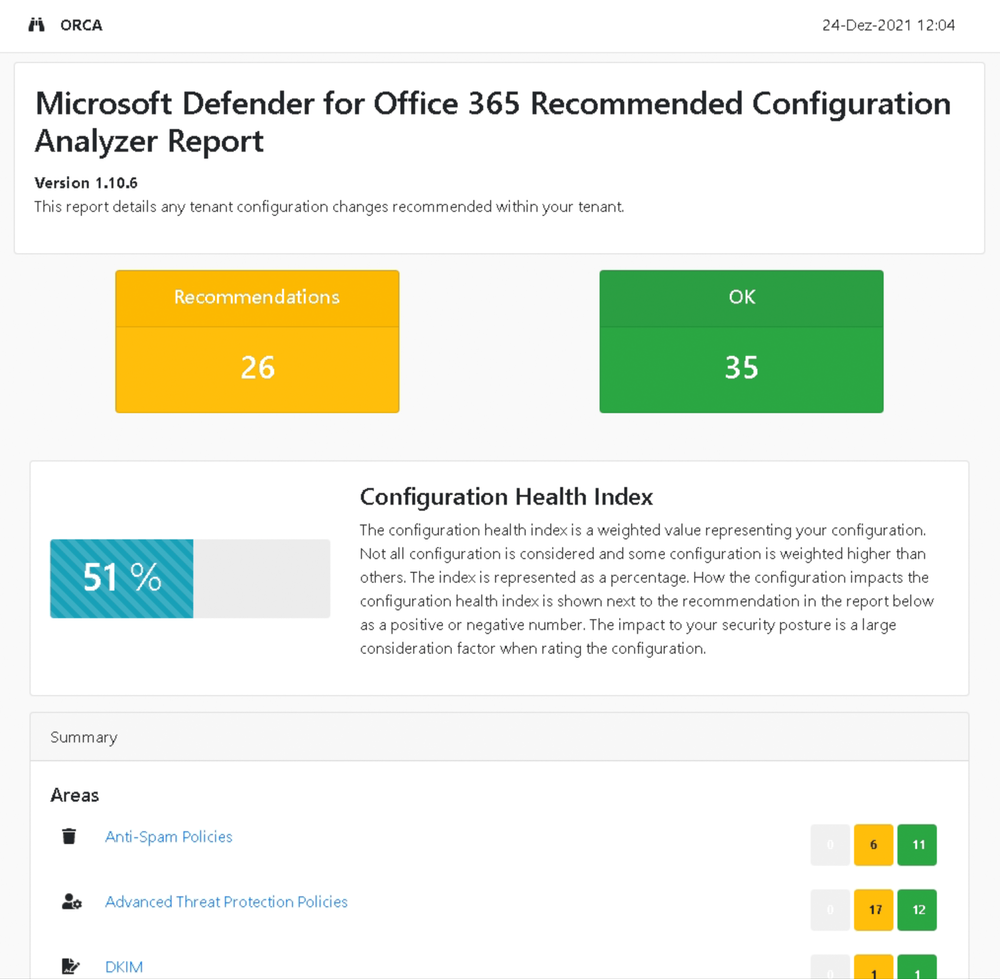Click the 51% configuration health progress bar
1000x979 pixels.
[121, 578]
